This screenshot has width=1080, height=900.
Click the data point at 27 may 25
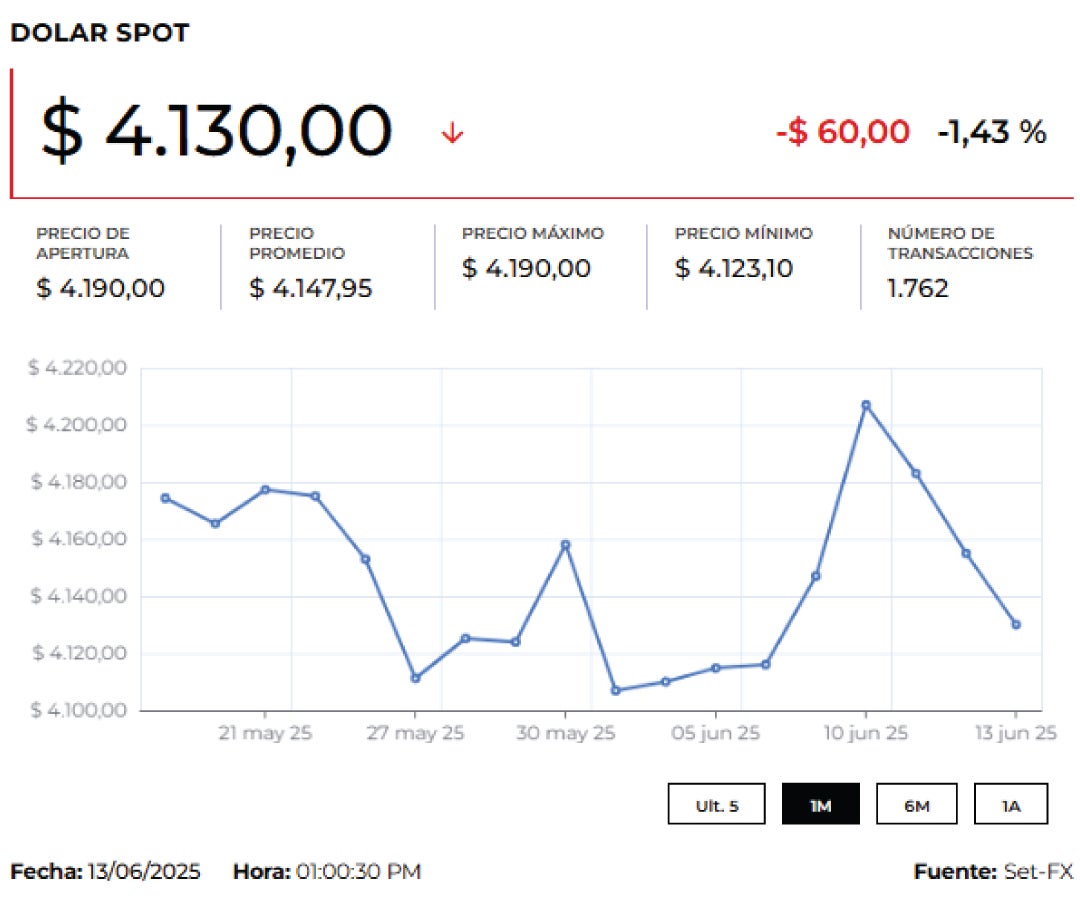click(x=415, y=678)
